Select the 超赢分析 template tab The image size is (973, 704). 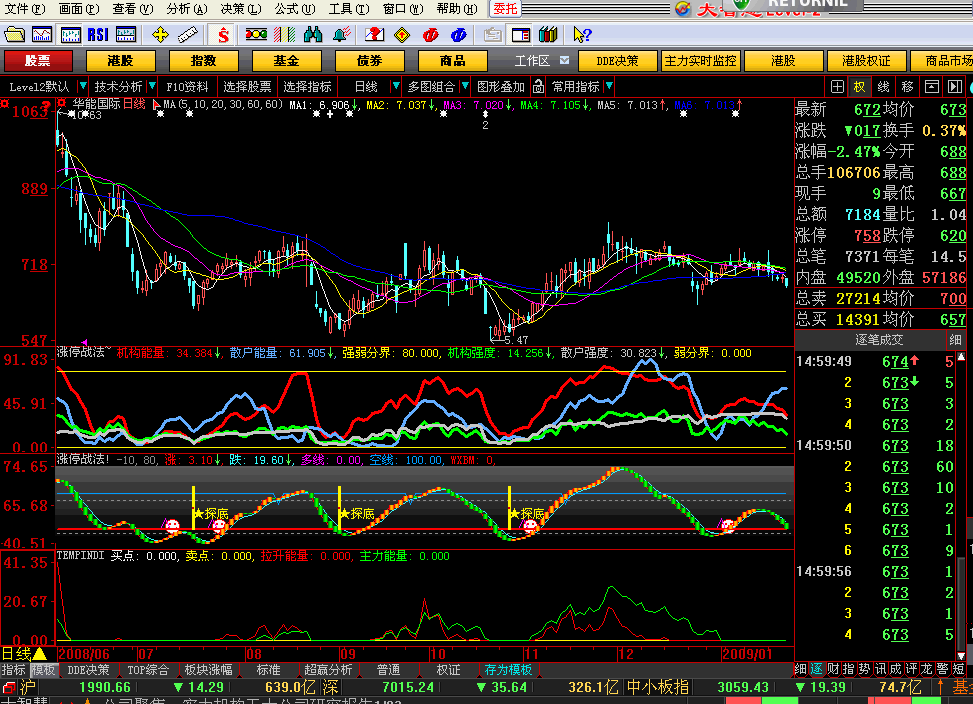[x=328, y=670]
